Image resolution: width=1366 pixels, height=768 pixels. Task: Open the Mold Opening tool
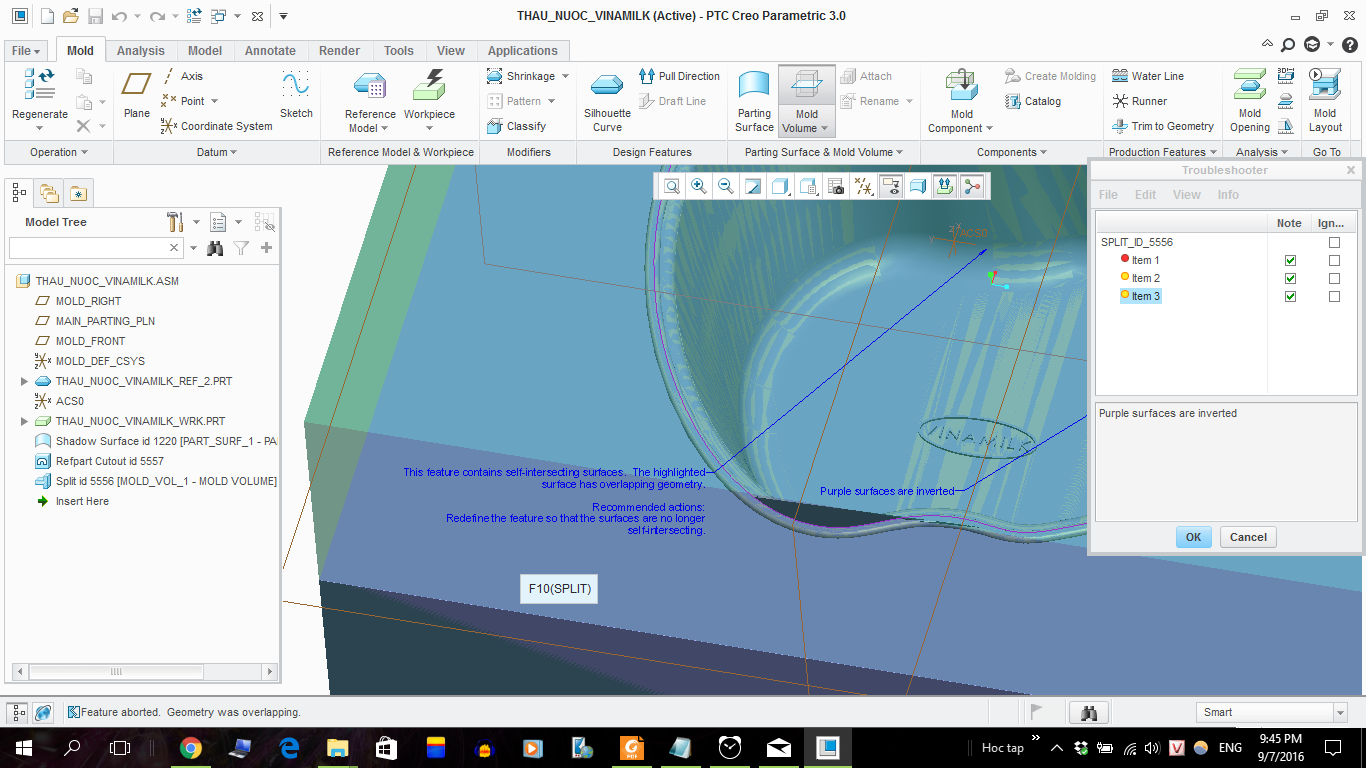pyautogui.click(x=1249, y=101)
